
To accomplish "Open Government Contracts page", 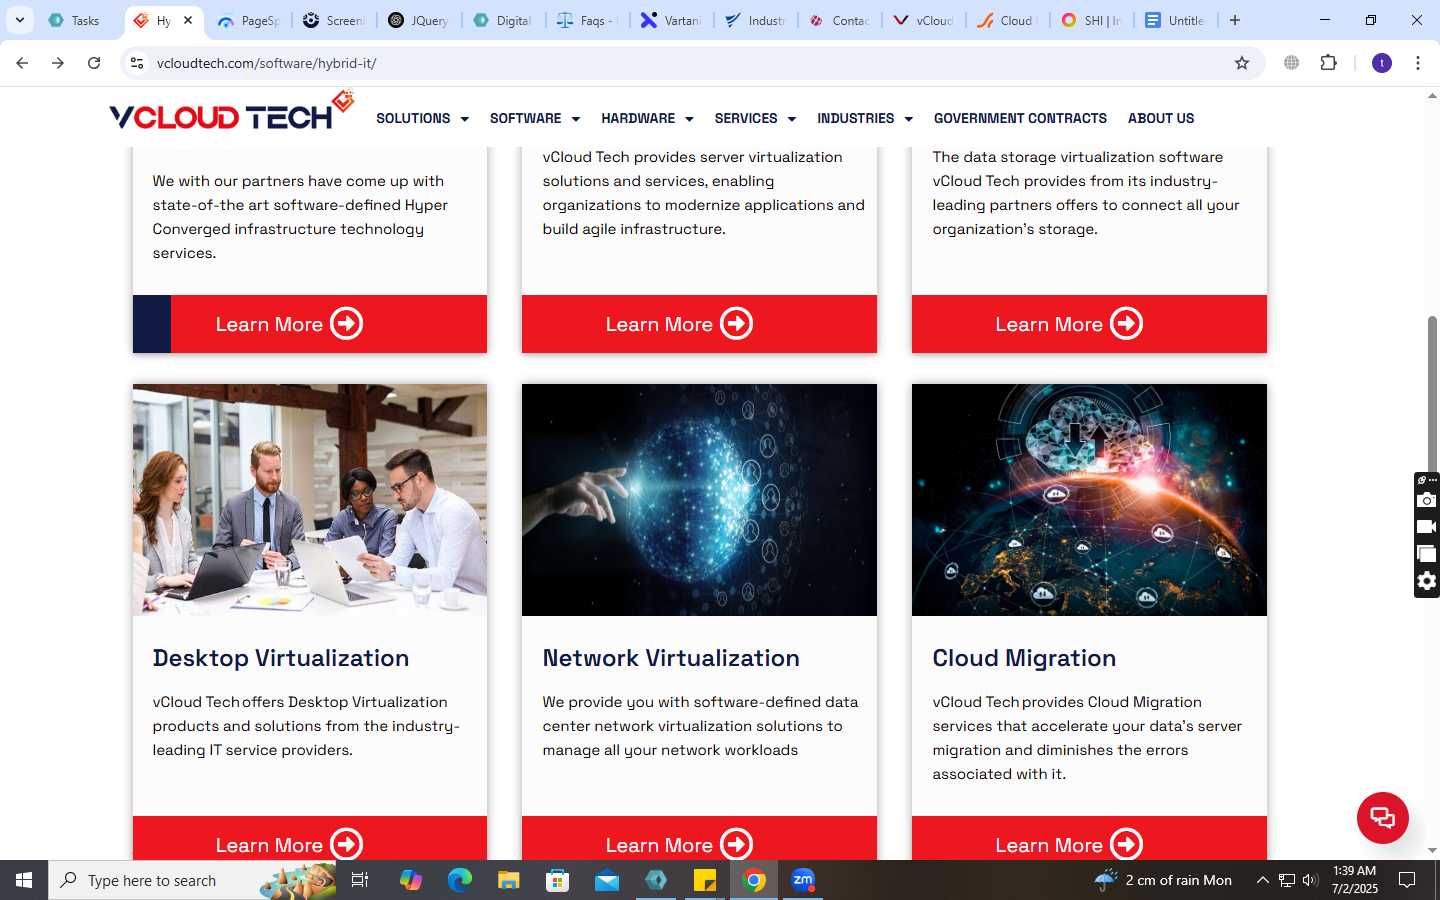I will (1020, 118).
